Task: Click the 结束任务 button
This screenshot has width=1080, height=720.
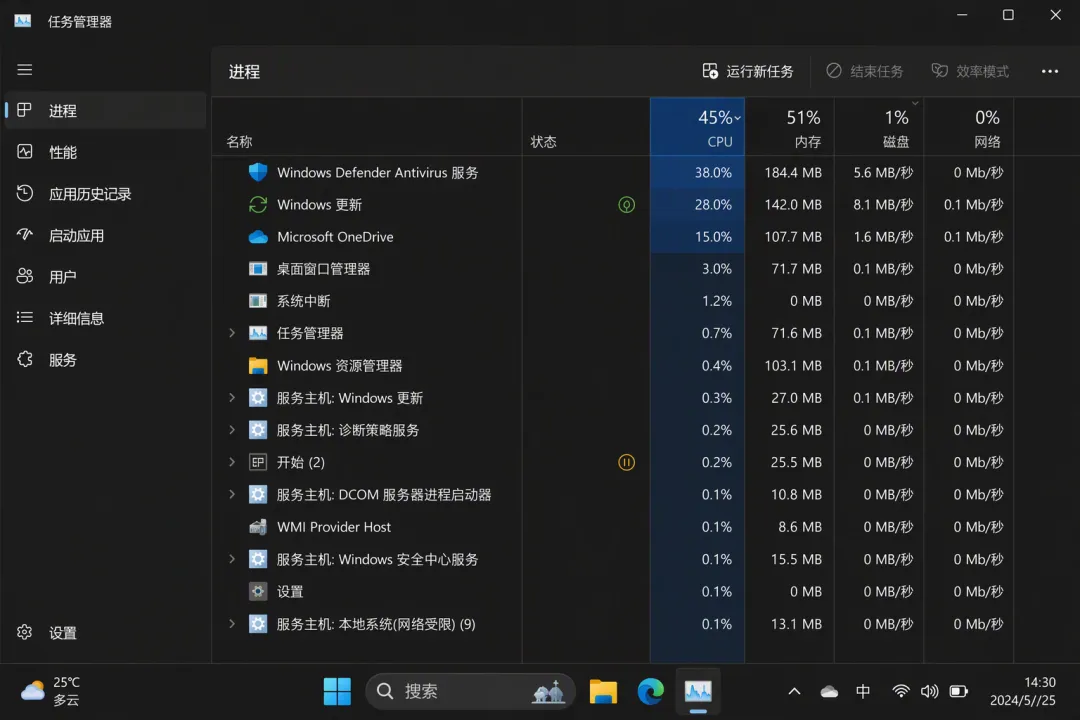Action: 864,71
